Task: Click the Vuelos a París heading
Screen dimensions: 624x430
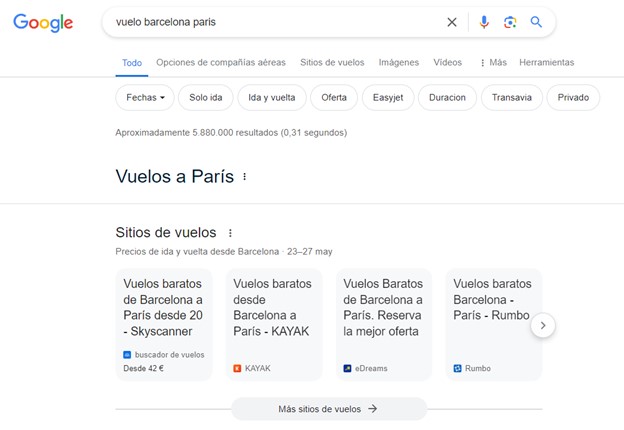Action: [x=175, y=176]
